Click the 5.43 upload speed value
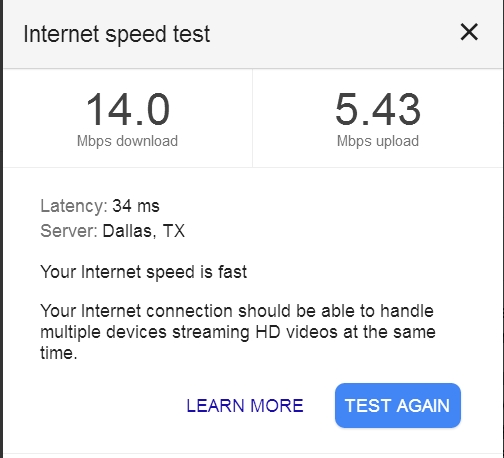 (378, 109)
